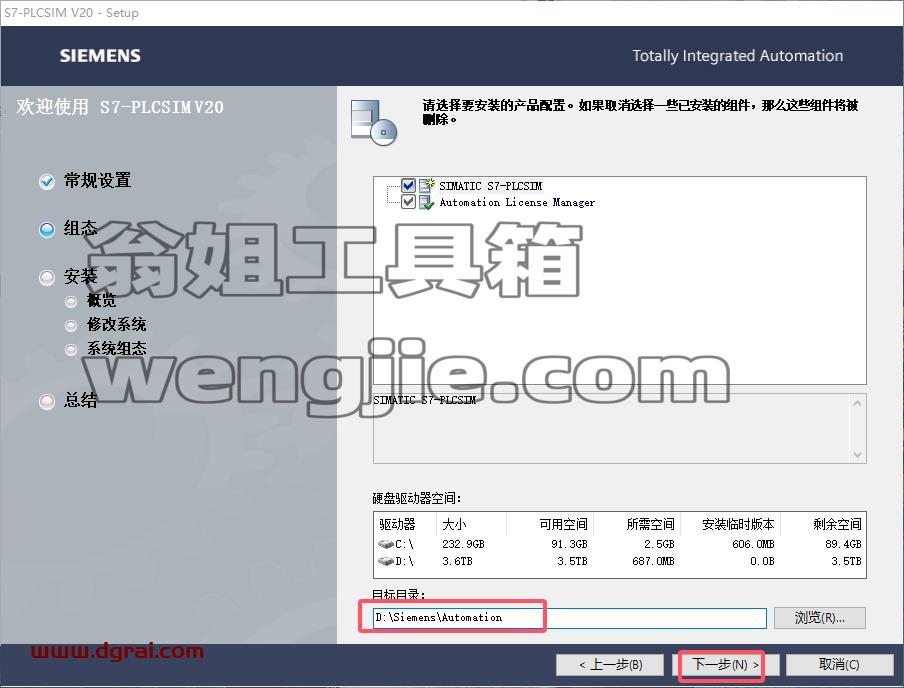Viewport: 904px width, 688px height.
Task: Click the 可用空间 column header
Action: tap(550, 524)
